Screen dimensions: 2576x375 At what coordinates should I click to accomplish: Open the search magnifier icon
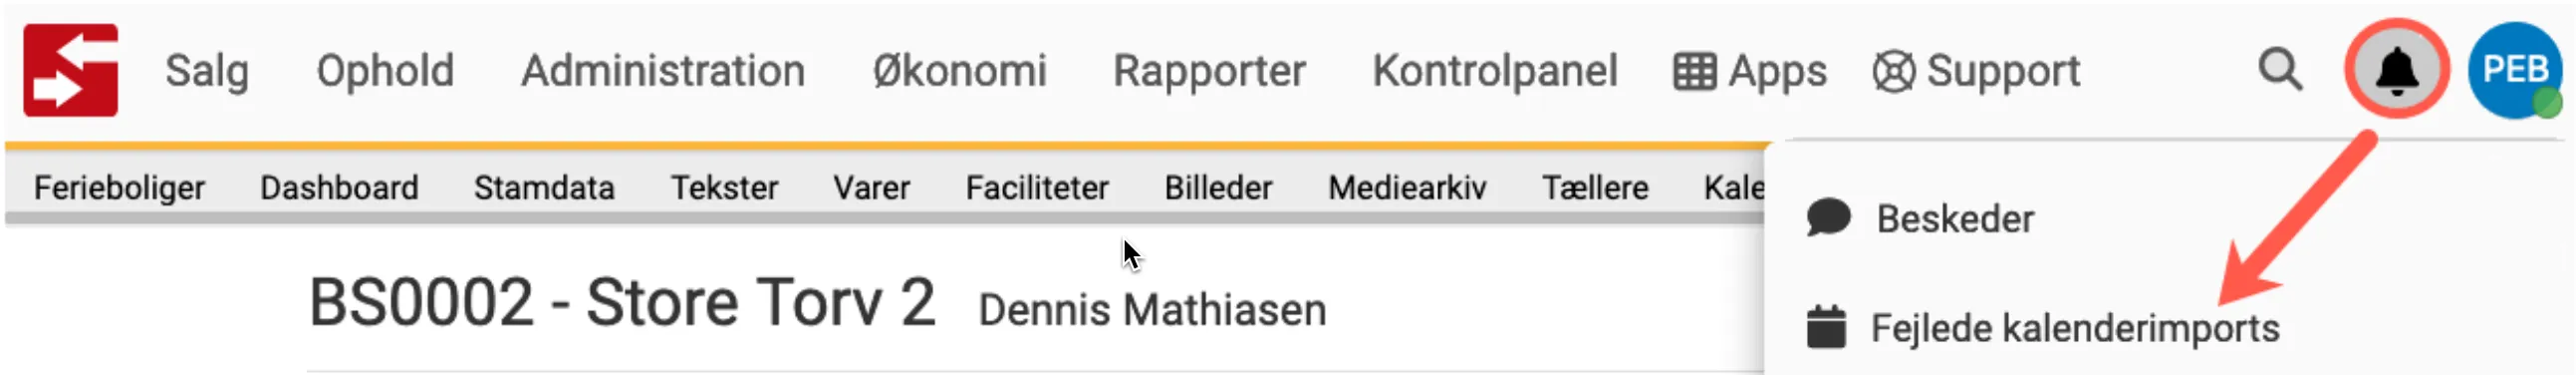(2281, 70)
